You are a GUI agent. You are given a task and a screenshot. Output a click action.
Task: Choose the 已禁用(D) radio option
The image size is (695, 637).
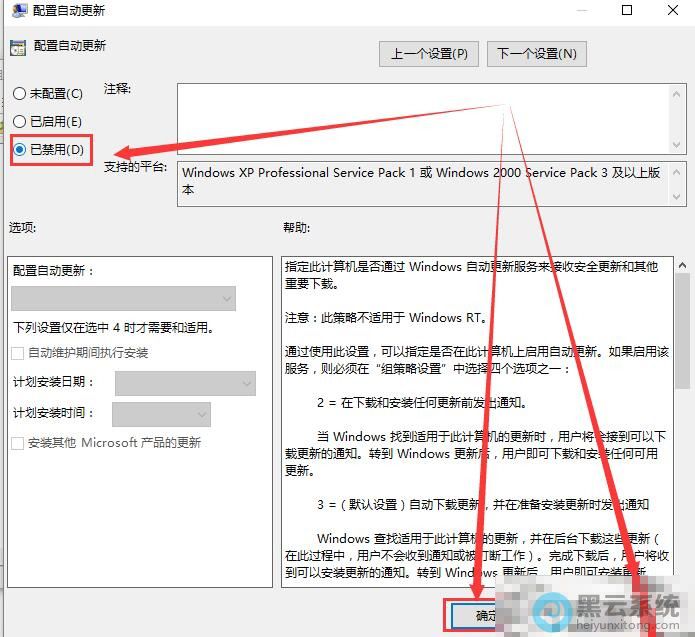pos(20,151)
